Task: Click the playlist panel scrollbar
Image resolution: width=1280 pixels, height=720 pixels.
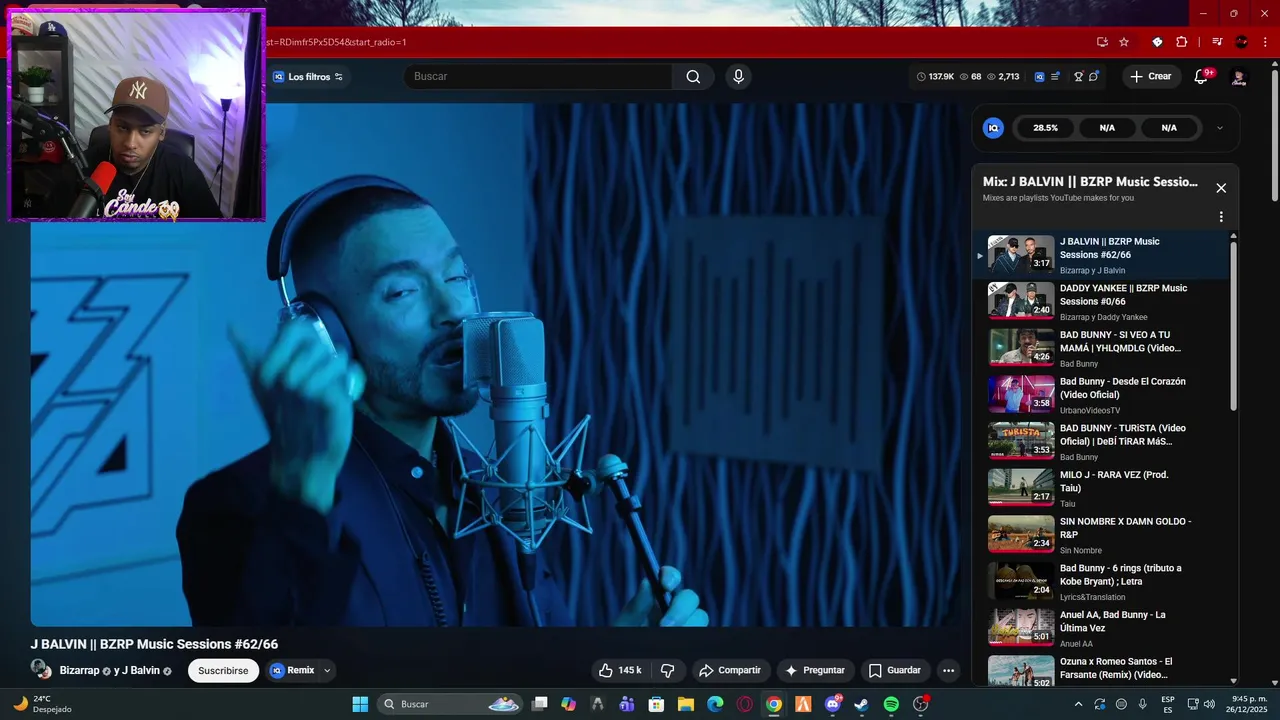Action: (1233, 325)
